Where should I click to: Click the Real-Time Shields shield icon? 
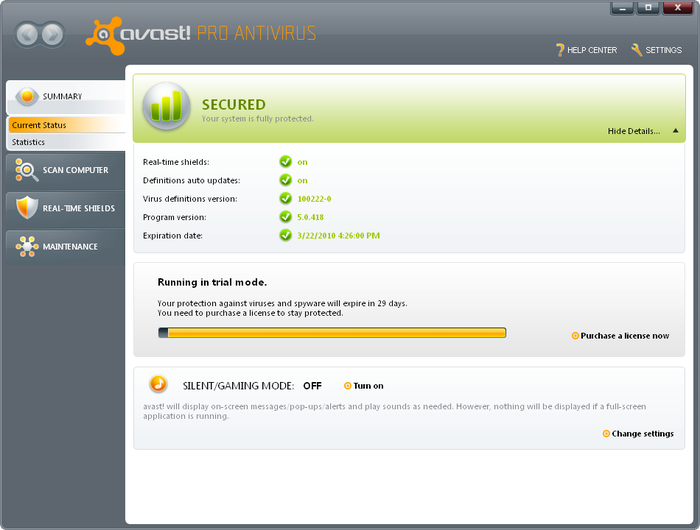(27, 208)
